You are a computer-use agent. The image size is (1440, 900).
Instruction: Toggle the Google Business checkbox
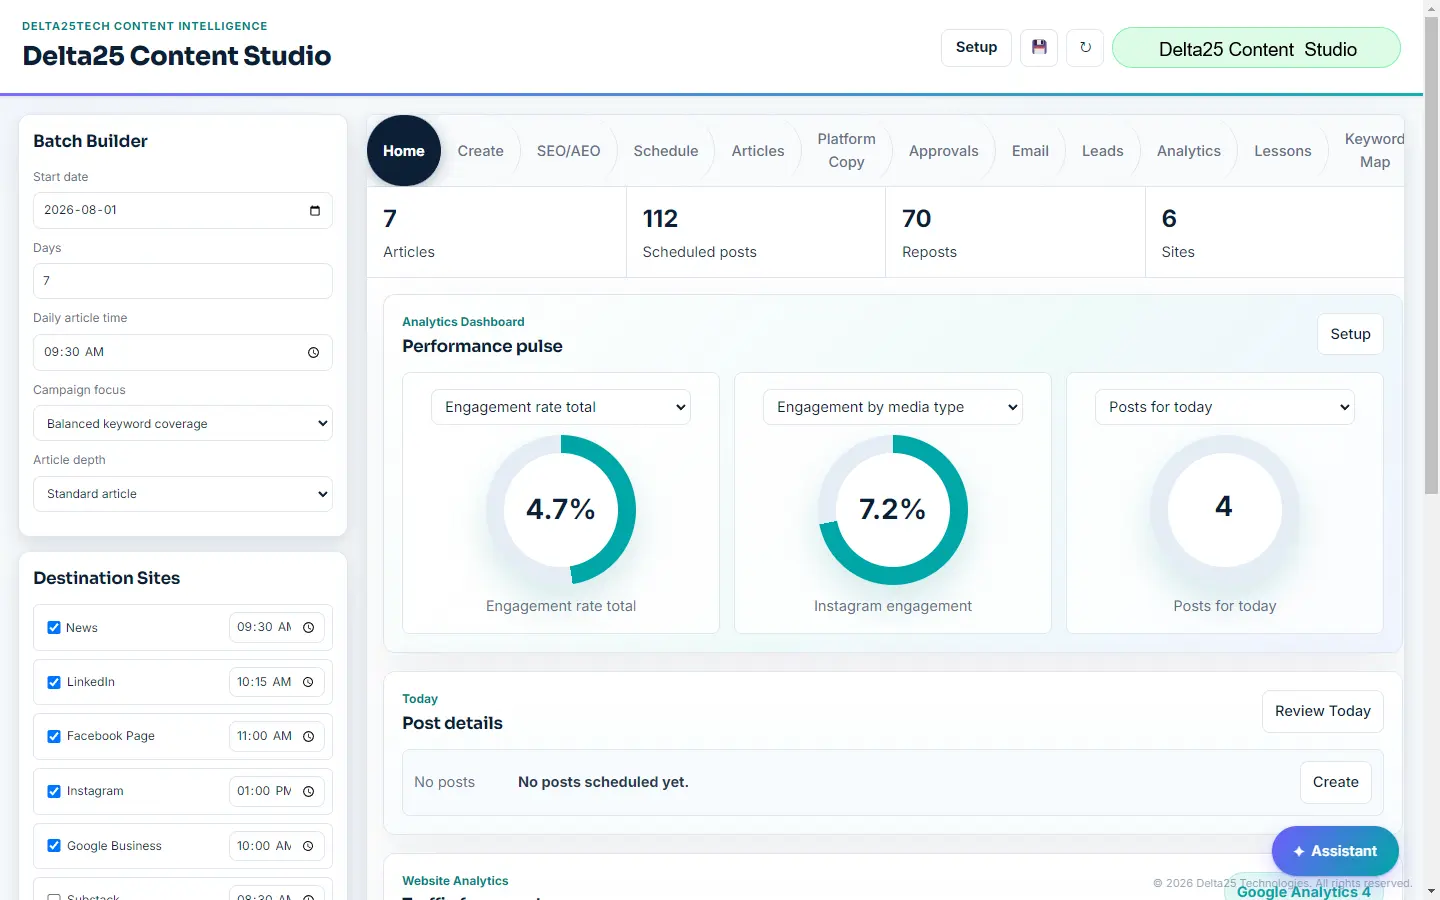[x=54, y=846]
